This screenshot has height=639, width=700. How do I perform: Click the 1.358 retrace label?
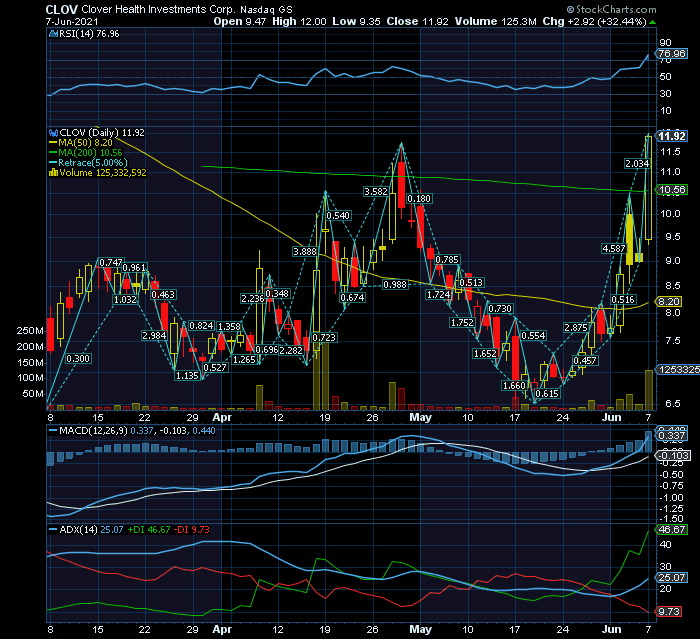tap(229, 327)
